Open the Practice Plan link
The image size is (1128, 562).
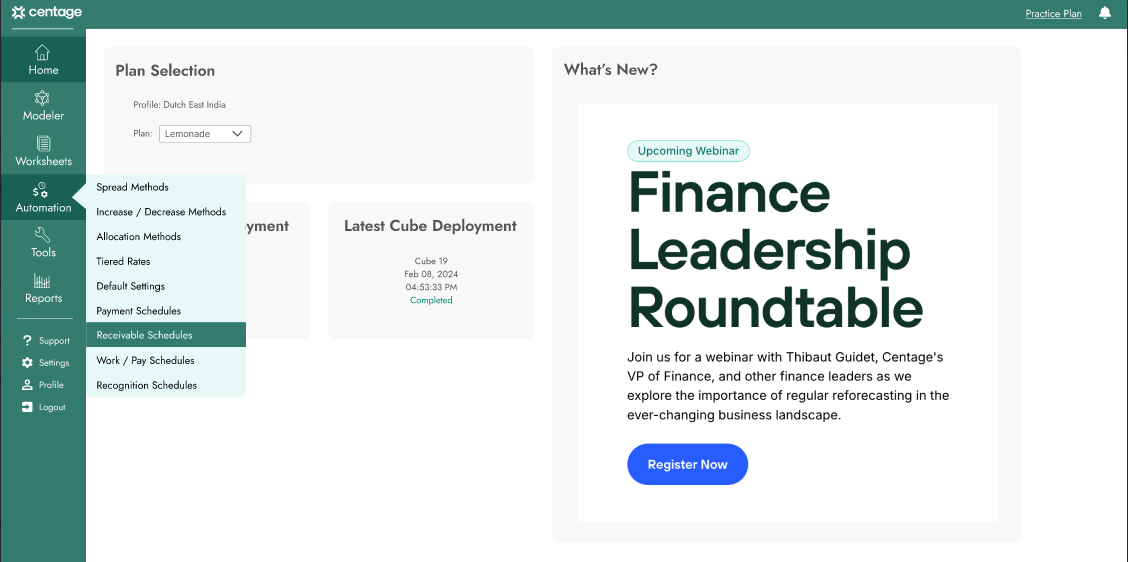click(x=1053, y=14)
